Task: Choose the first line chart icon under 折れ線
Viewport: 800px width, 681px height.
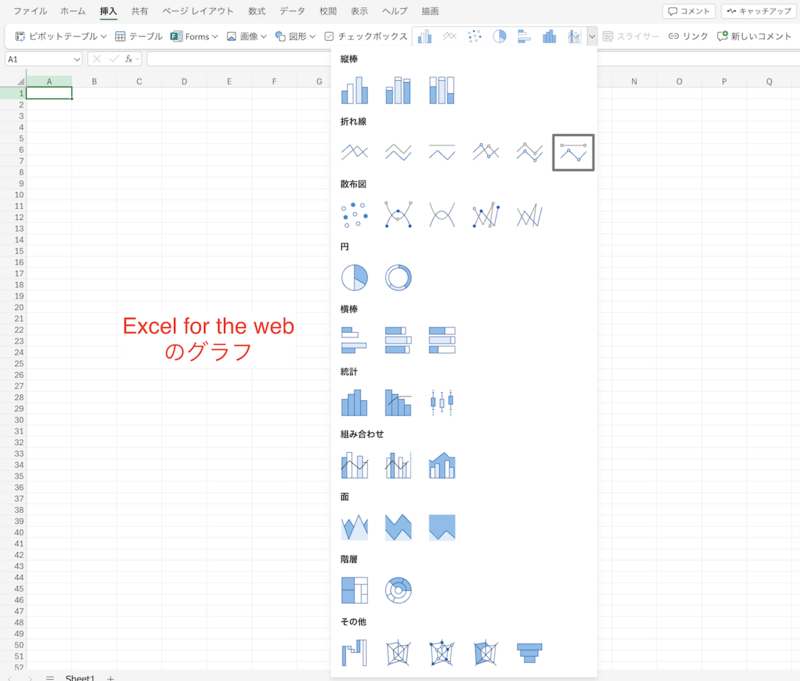Action: 354,152
